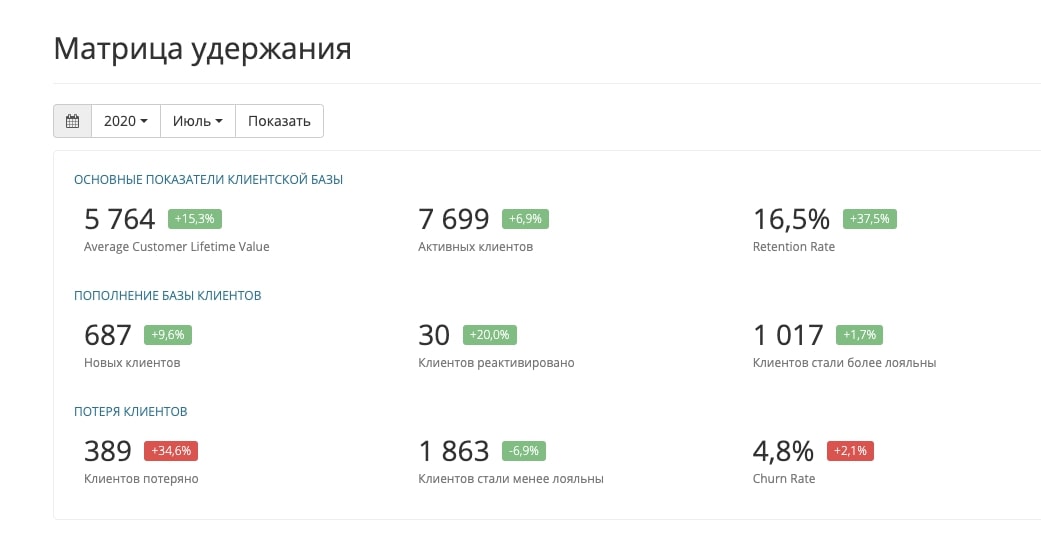Expand the Июль month dropdown
Image resolution: width=1041 pixels, height=543 pixels.
tap(197, 121)
